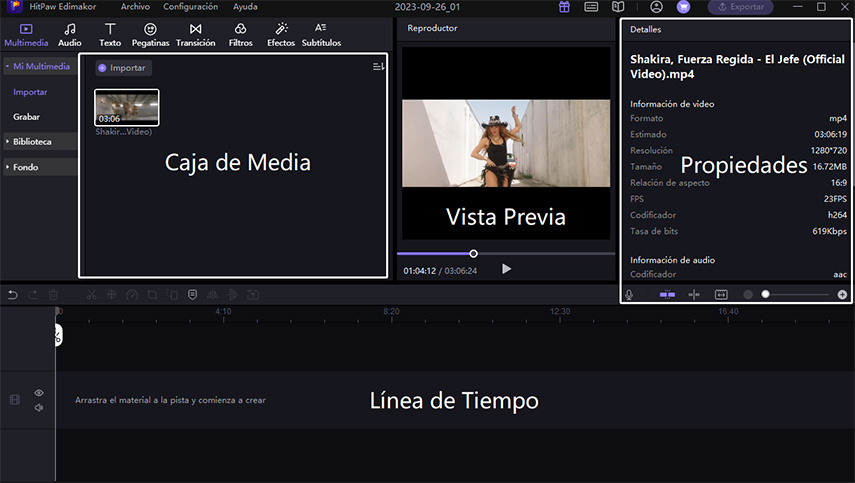Click the 4:10 mark on timeline ruler
855x483 pixels.
(223, 311)
